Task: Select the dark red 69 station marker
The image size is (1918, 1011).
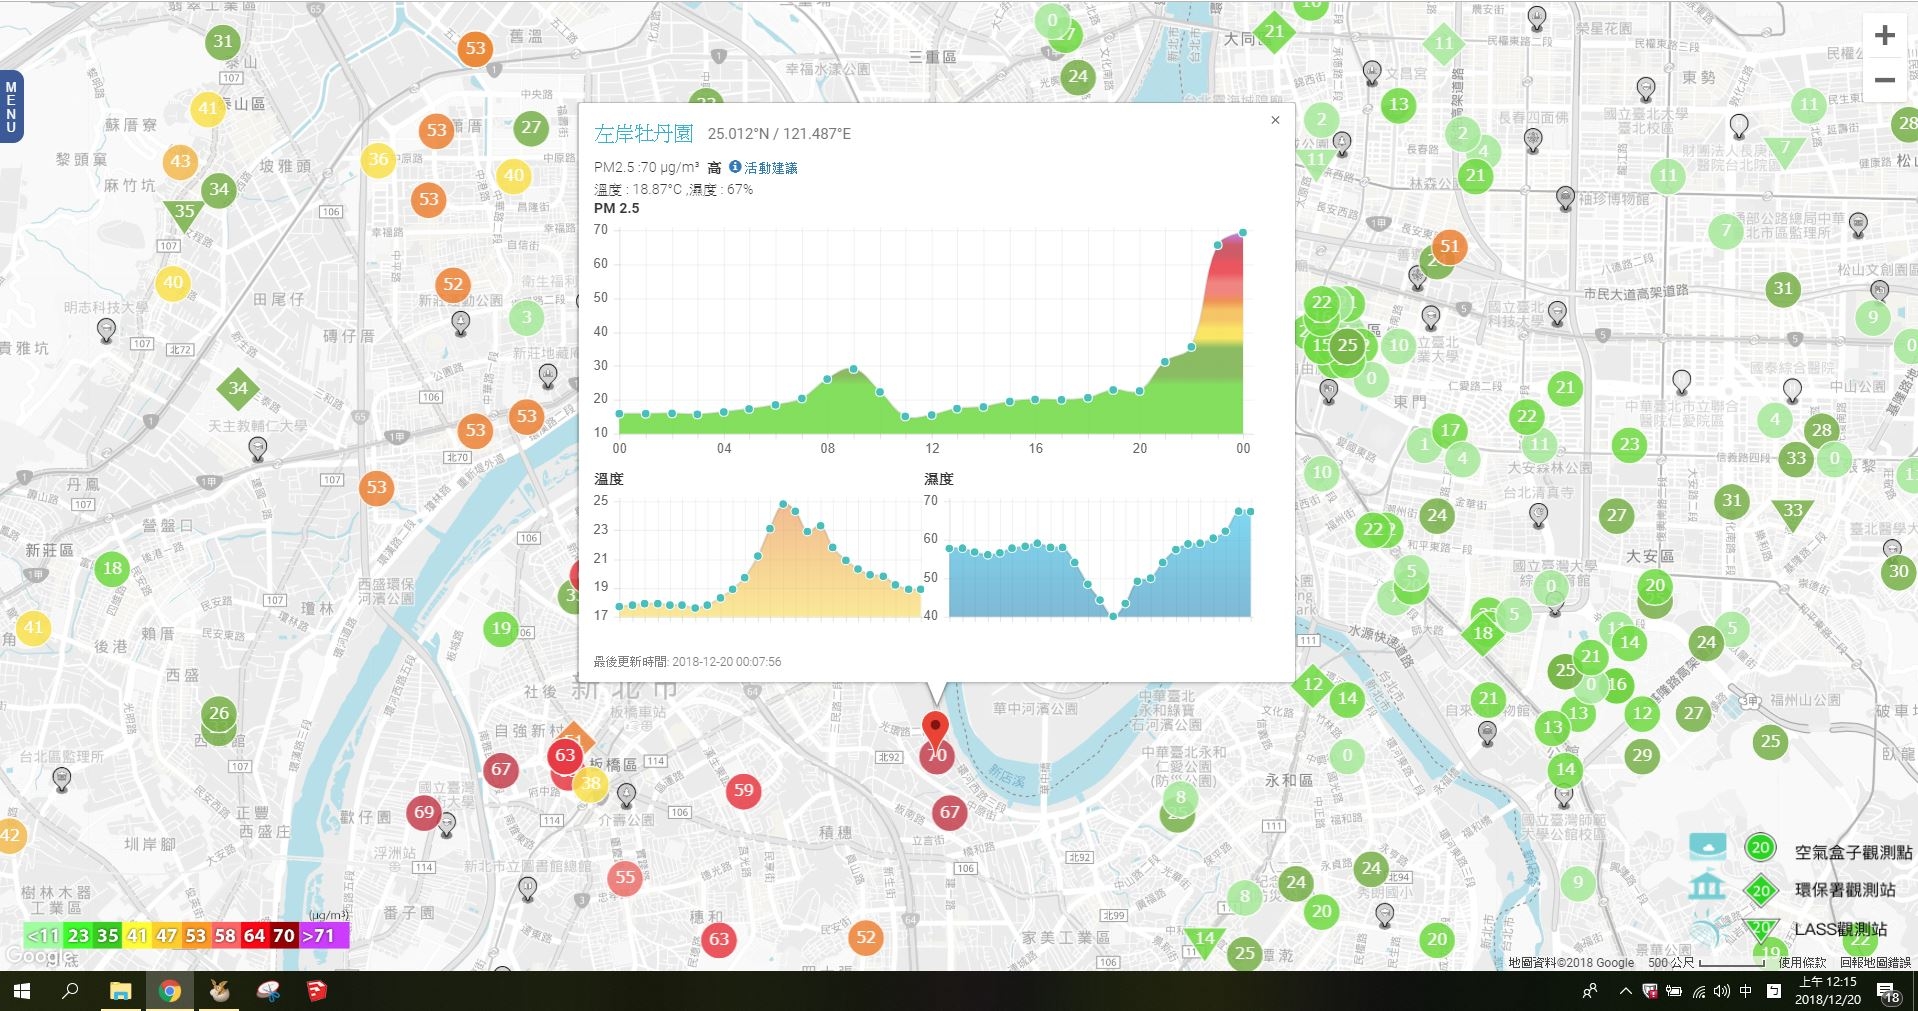Action: point(424,812)
